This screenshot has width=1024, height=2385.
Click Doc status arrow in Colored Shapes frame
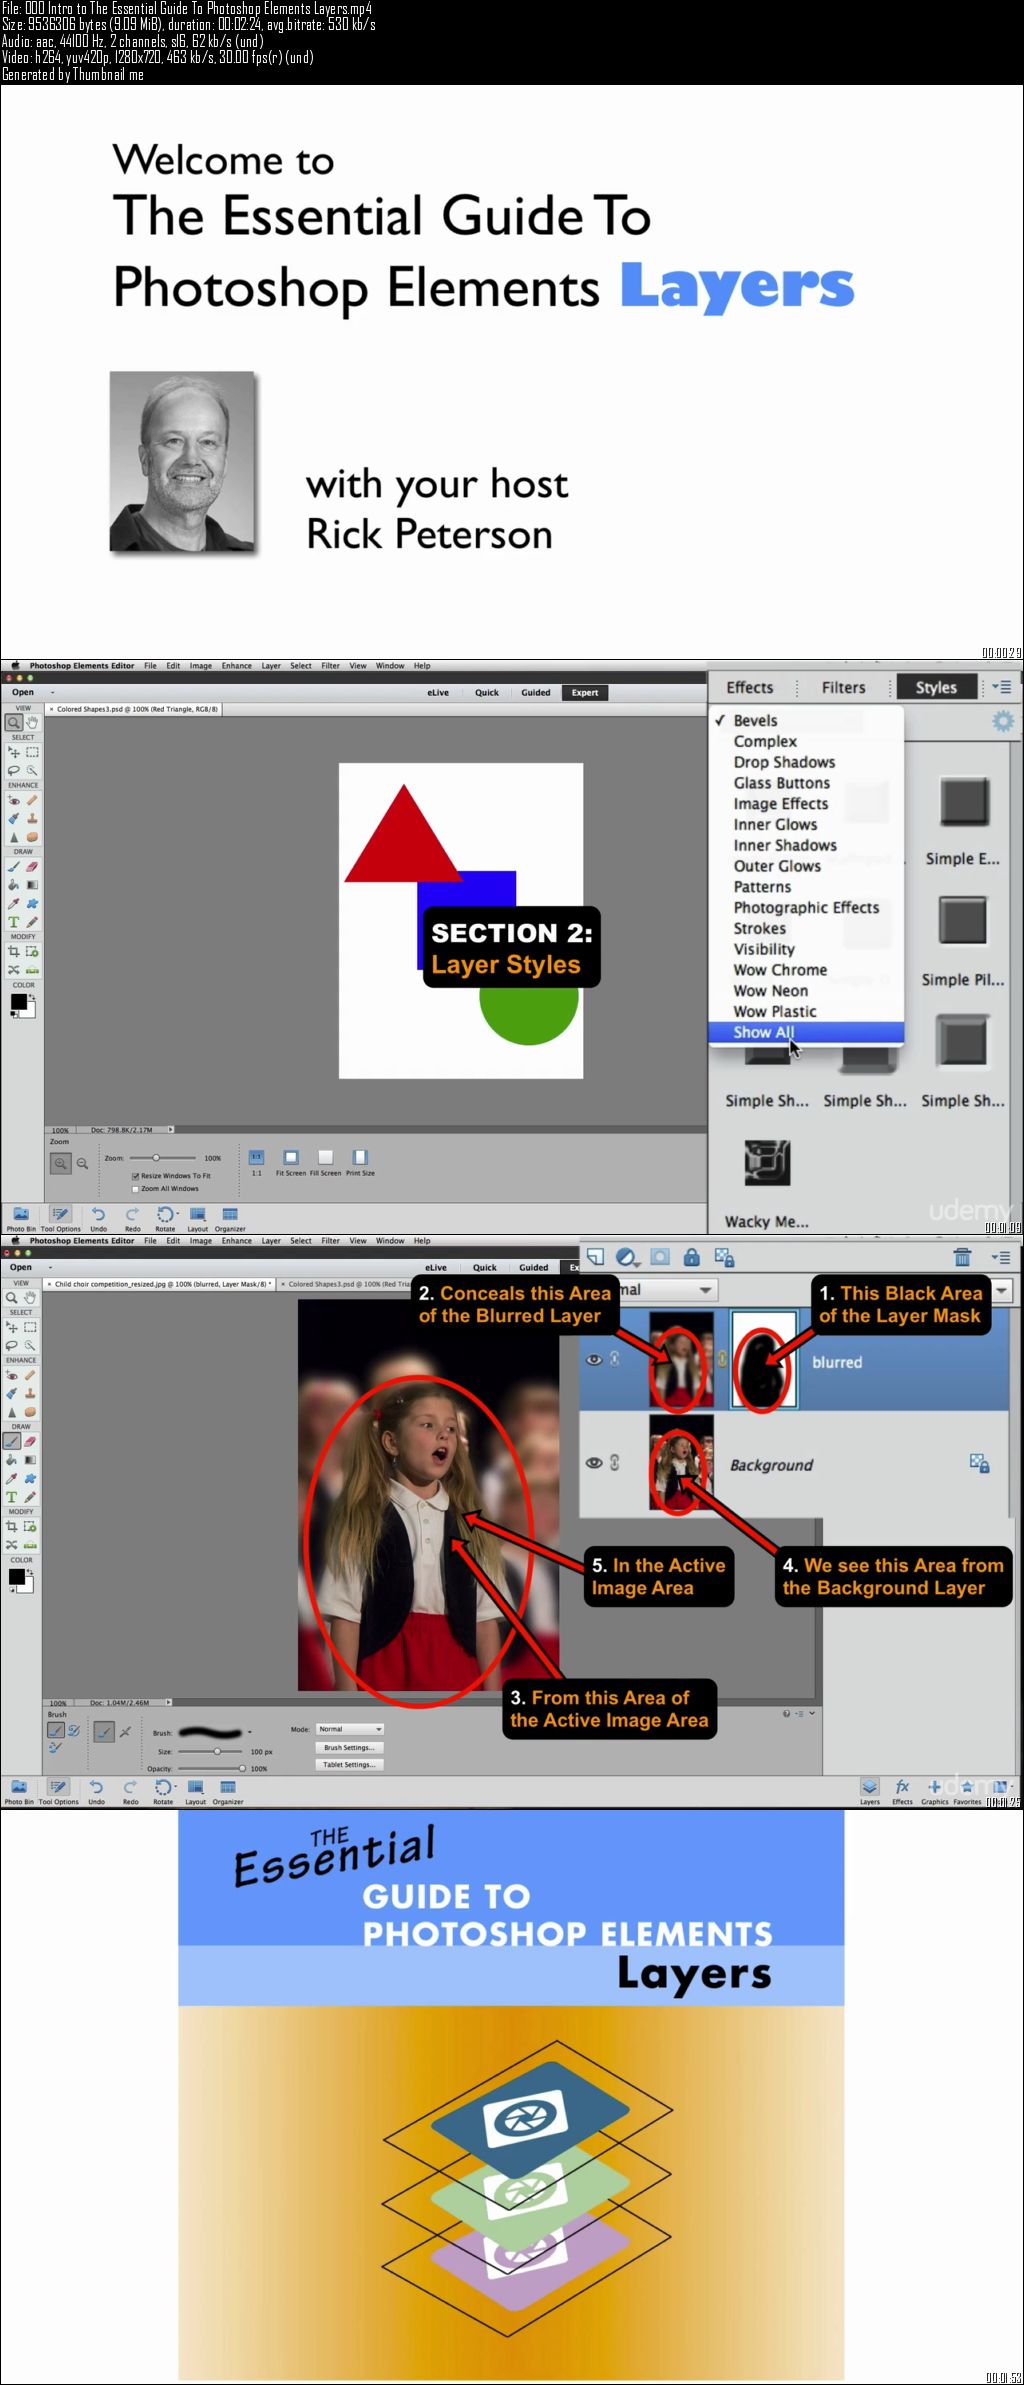170,1129
